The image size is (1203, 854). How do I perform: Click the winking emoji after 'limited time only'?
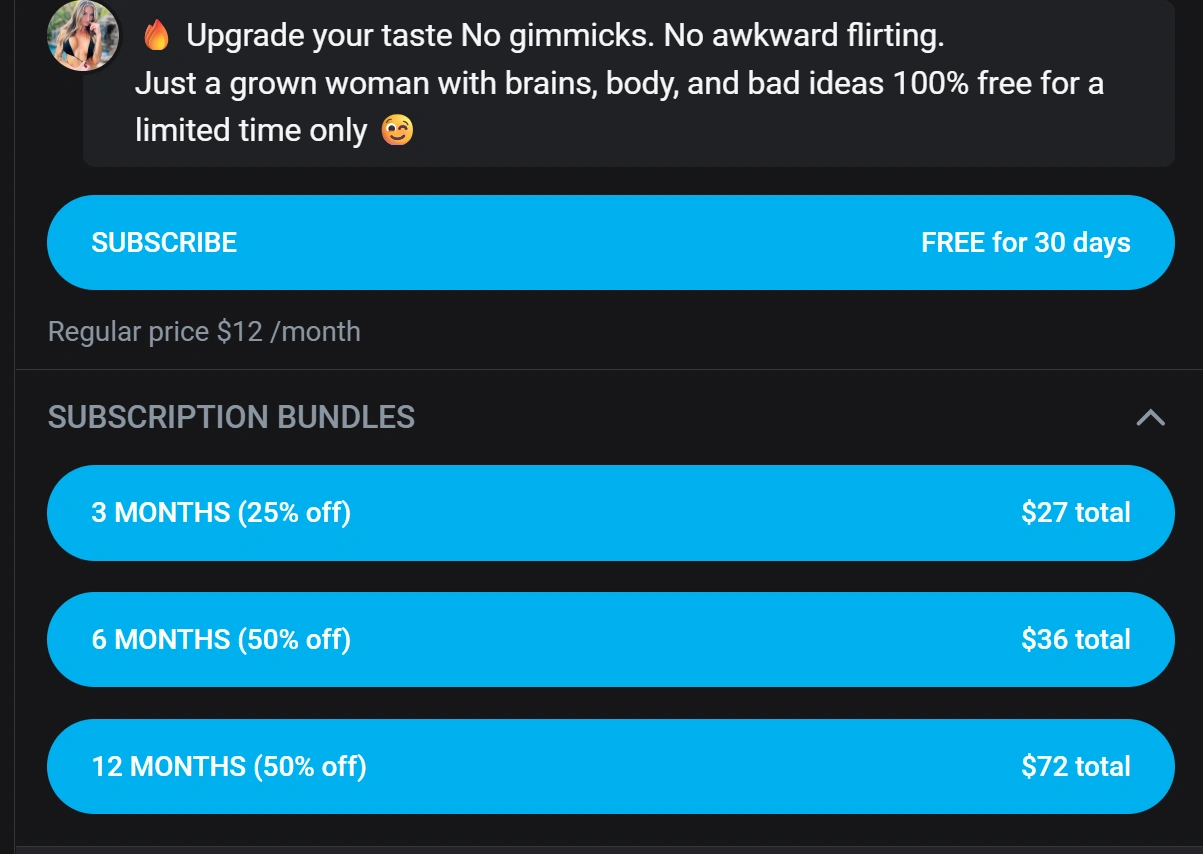tap(397, 131)
